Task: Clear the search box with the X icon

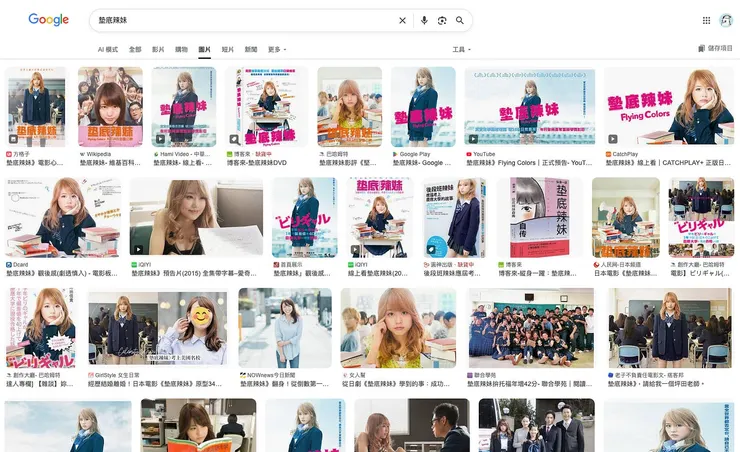Action: (x=402, y=20)
